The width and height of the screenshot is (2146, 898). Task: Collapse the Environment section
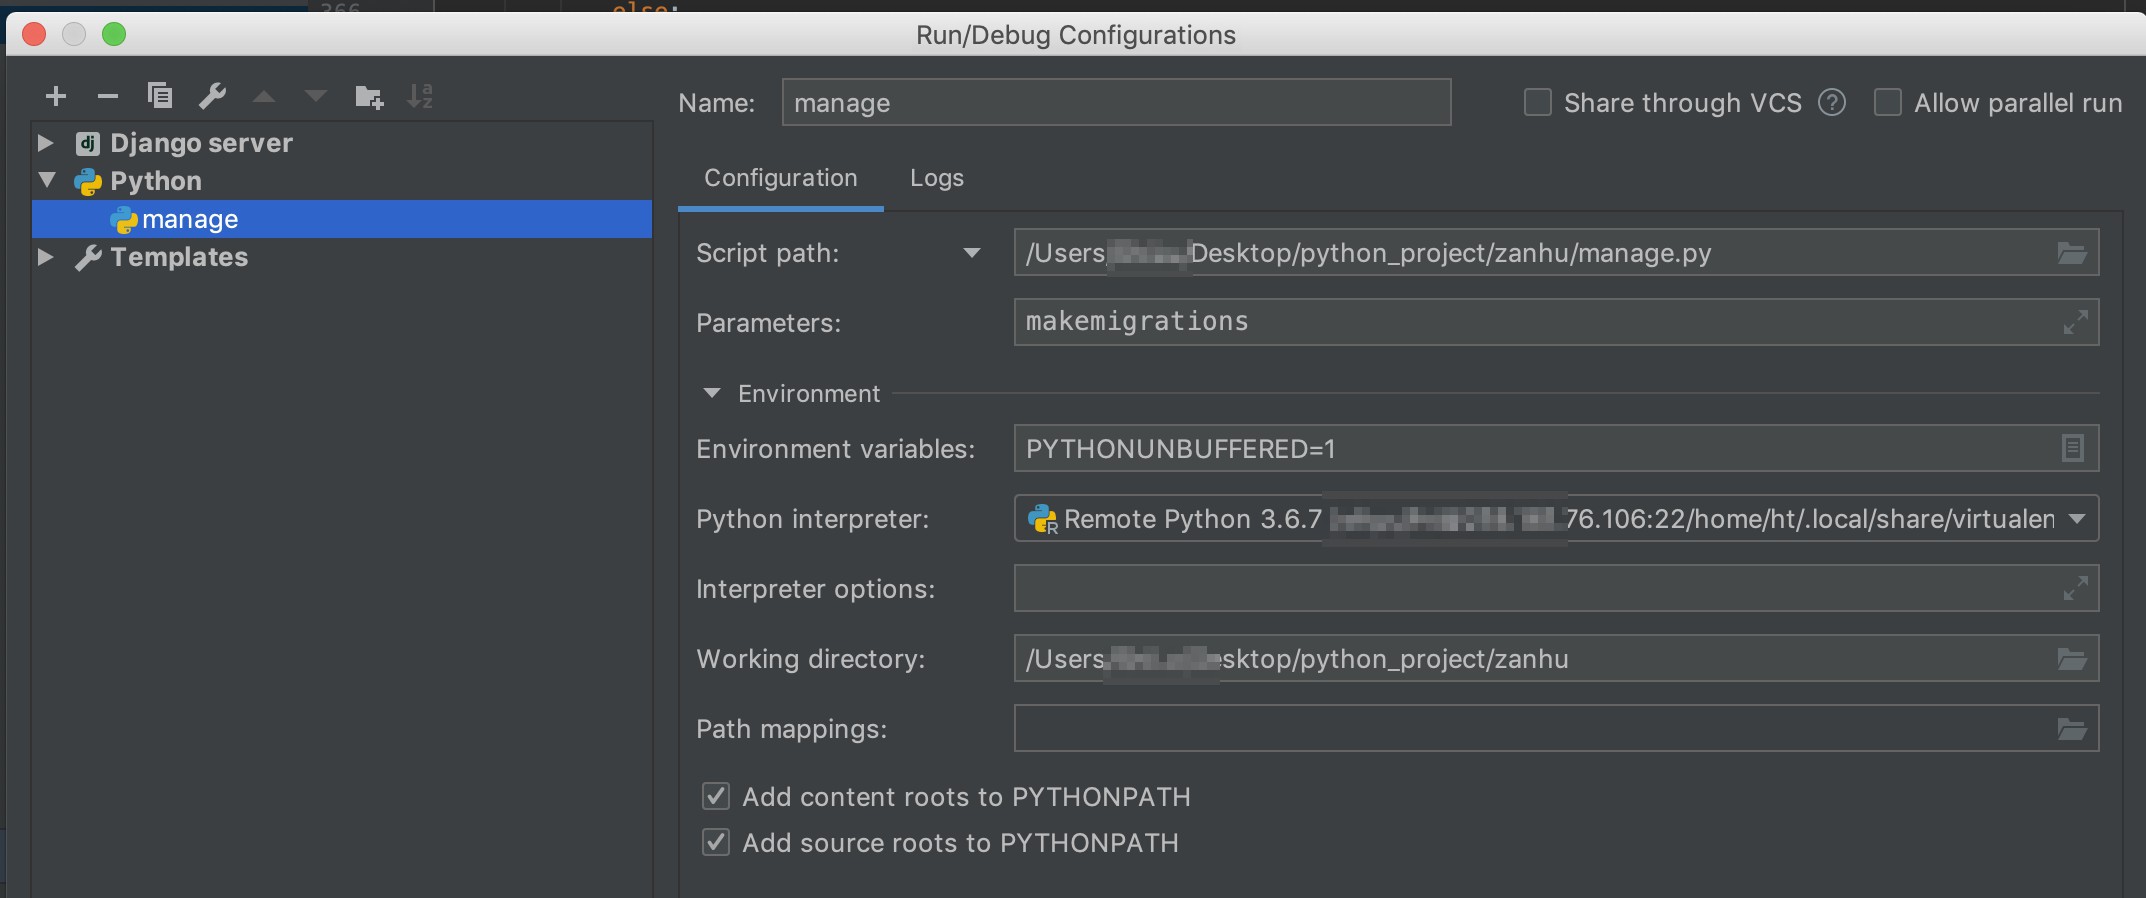click(712, 393)
